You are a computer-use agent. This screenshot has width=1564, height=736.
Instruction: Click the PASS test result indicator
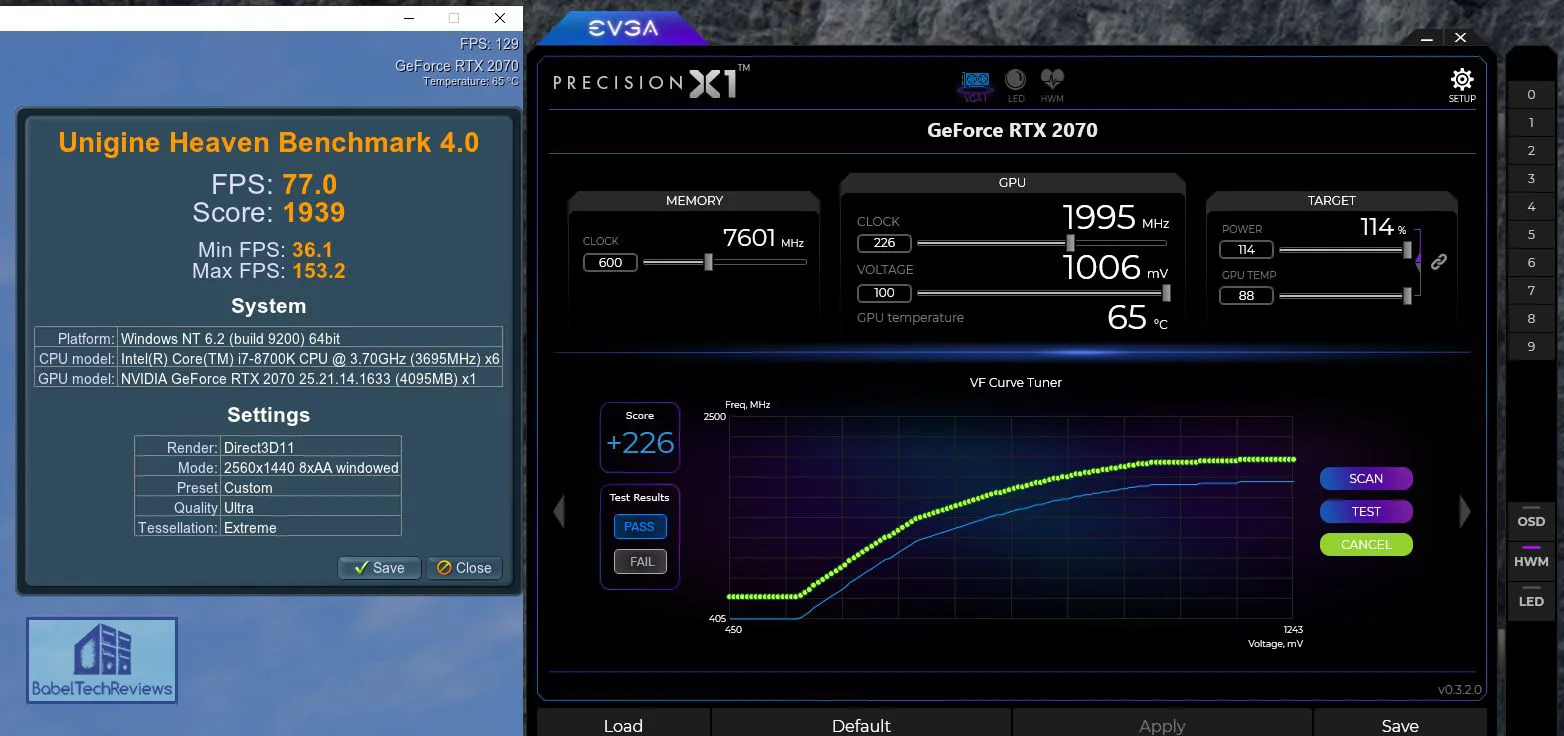click(x=639, y=527)
